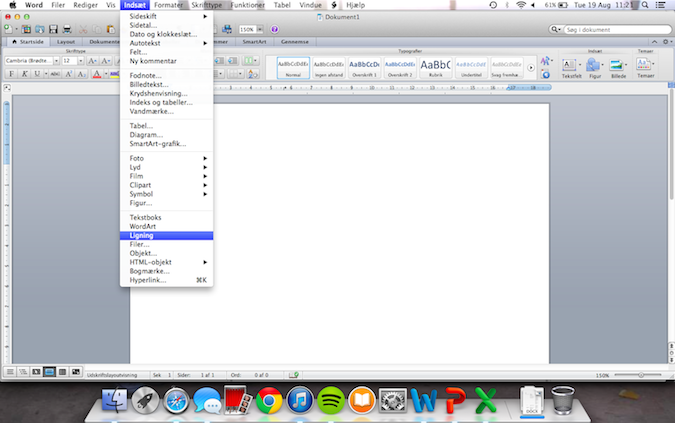Open Word help purple question icon
The height and width of the screenshot is (423, 675).
tap(274, 29)
